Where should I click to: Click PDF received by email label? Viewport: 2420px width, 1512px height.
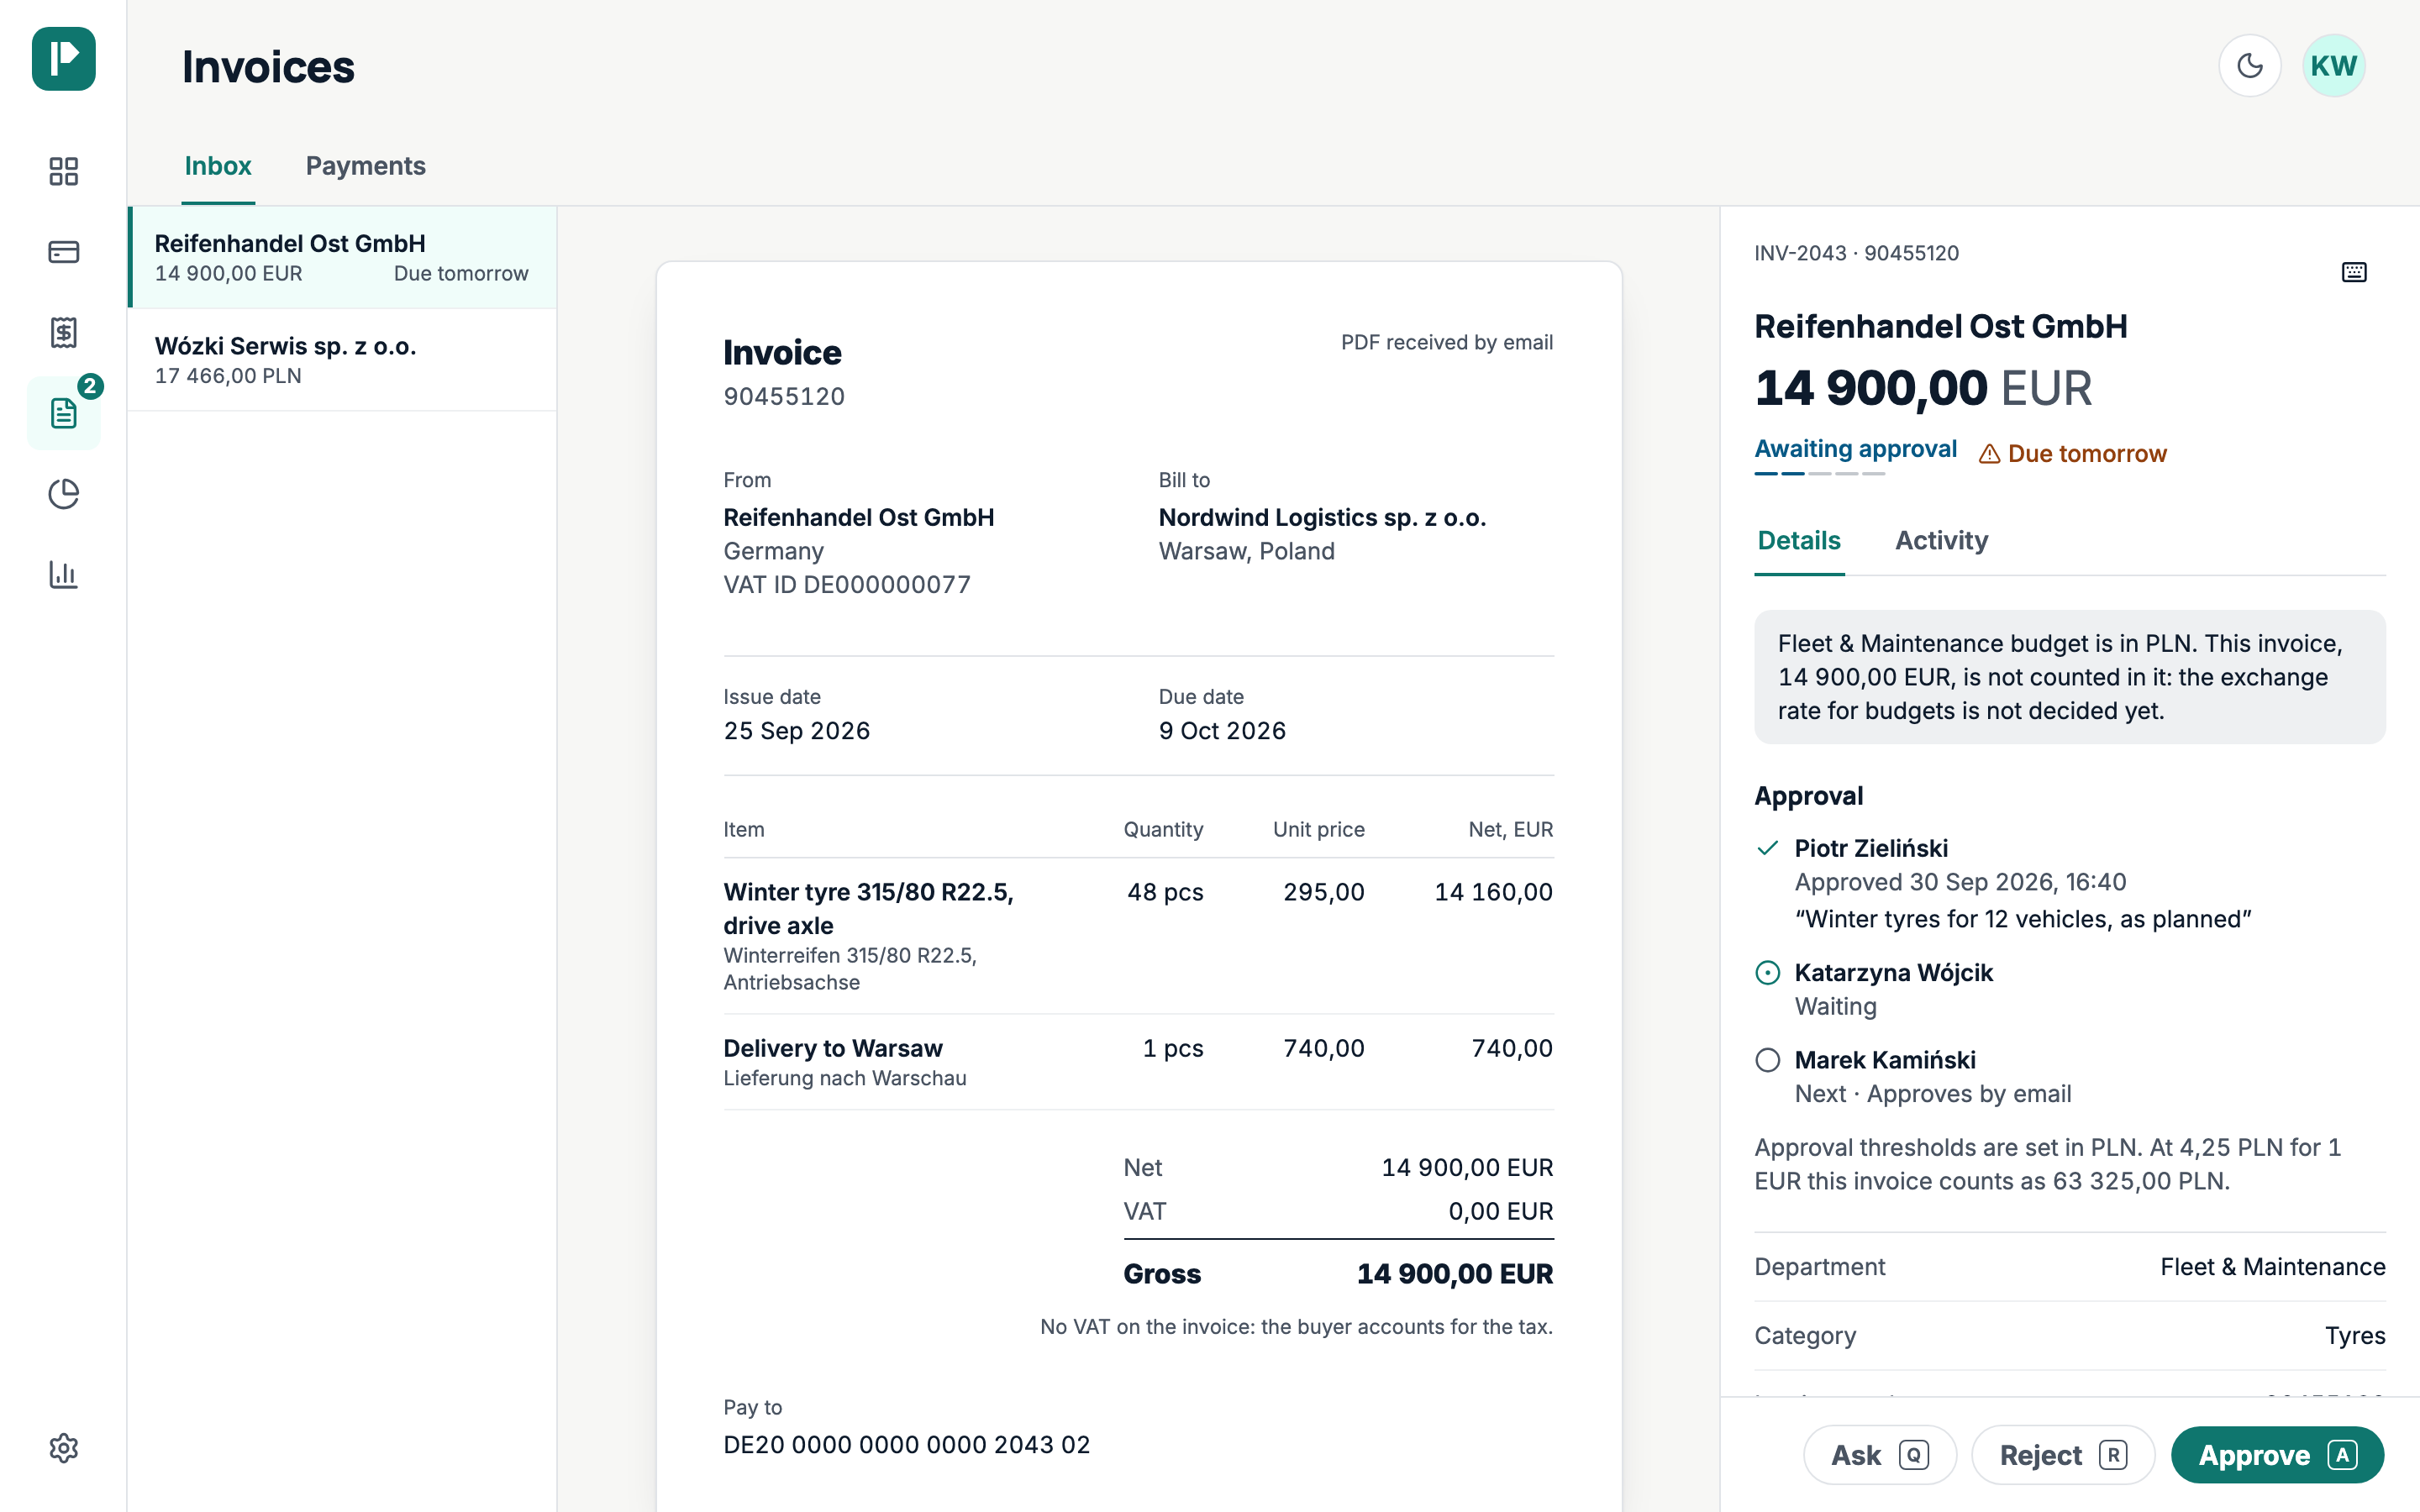(1447, 342)
